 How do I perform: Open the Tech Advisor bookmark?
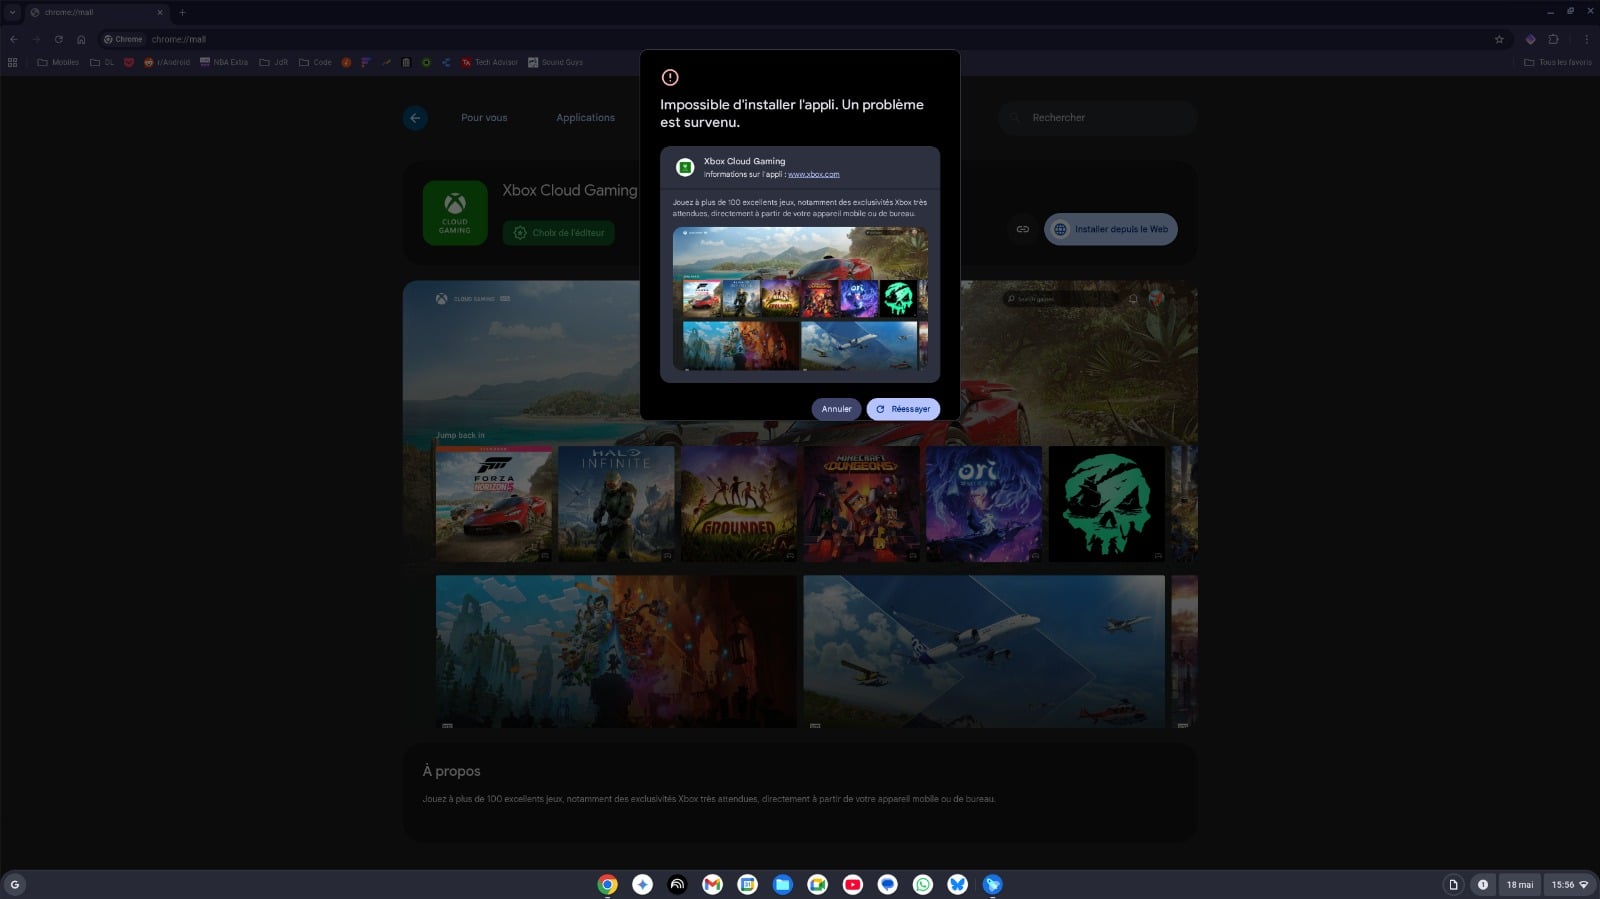(x=489, y=62)
